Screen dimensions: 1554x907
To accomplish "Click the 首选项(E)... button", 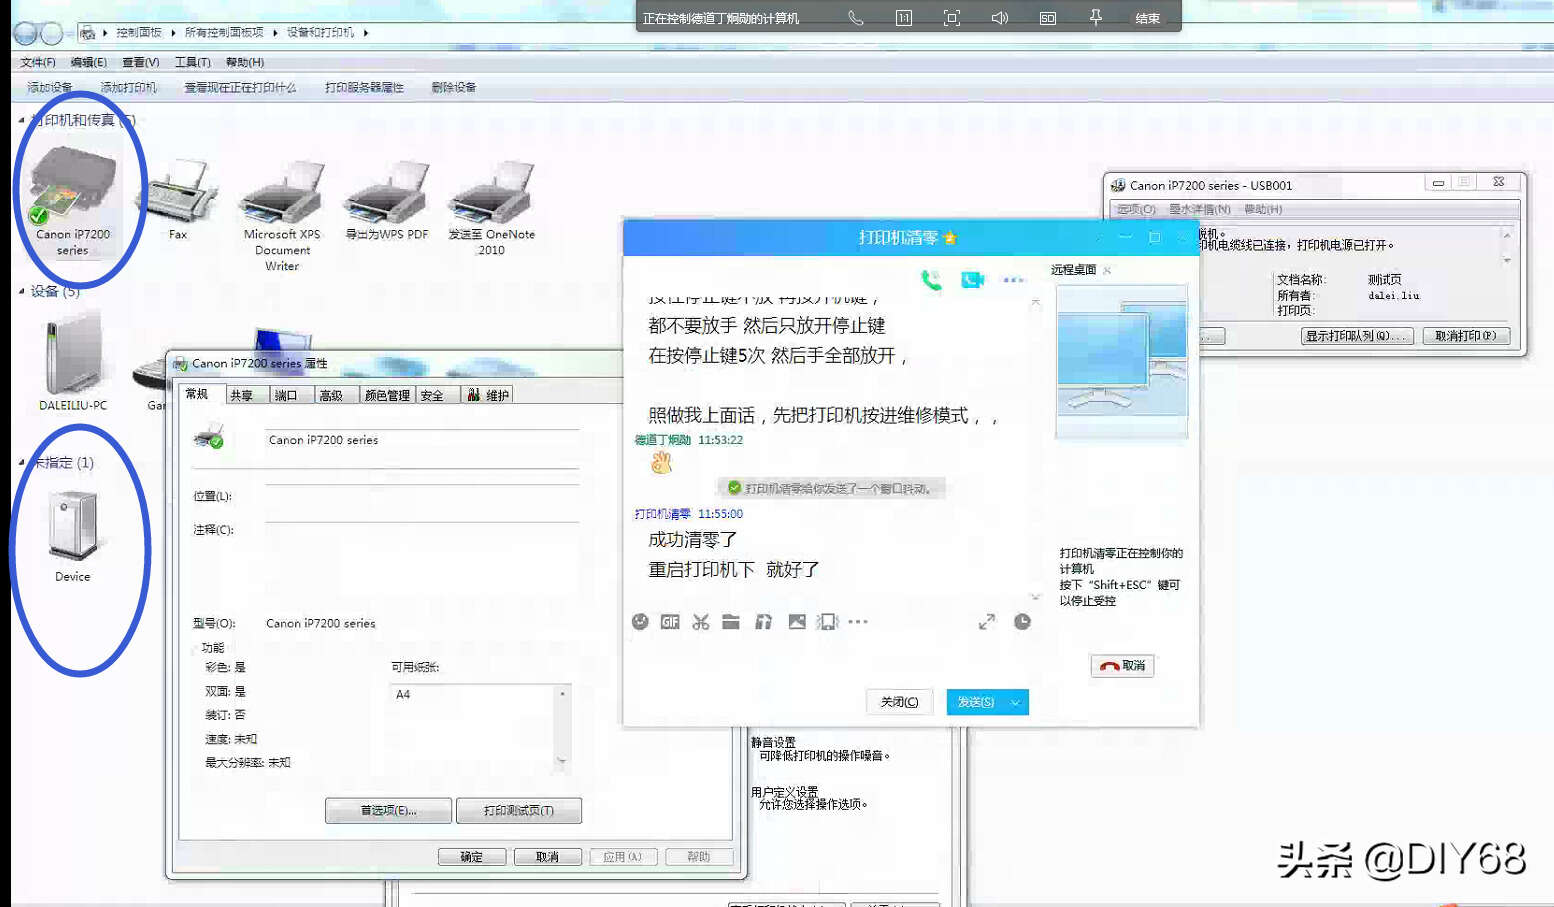I will [388, 811].
